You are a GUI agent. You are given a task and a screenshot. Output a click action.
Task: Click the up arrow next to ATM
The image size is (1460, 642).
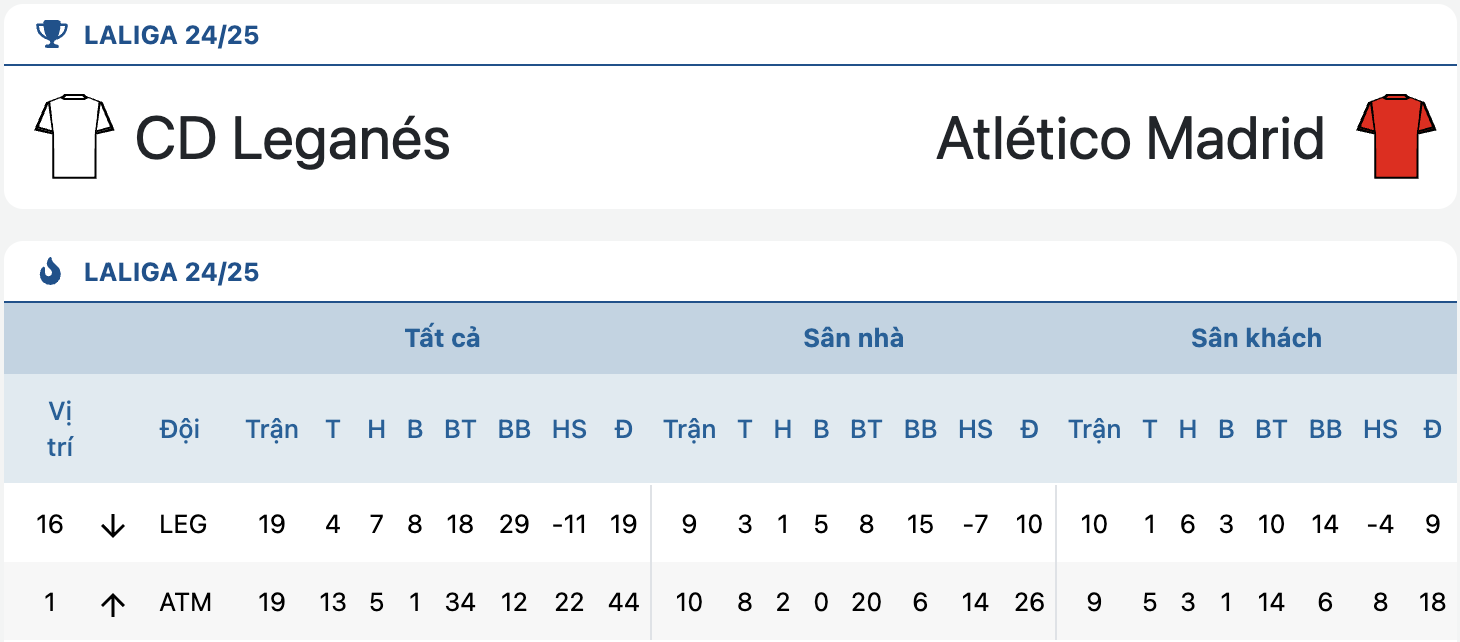[x=113, y=604]
